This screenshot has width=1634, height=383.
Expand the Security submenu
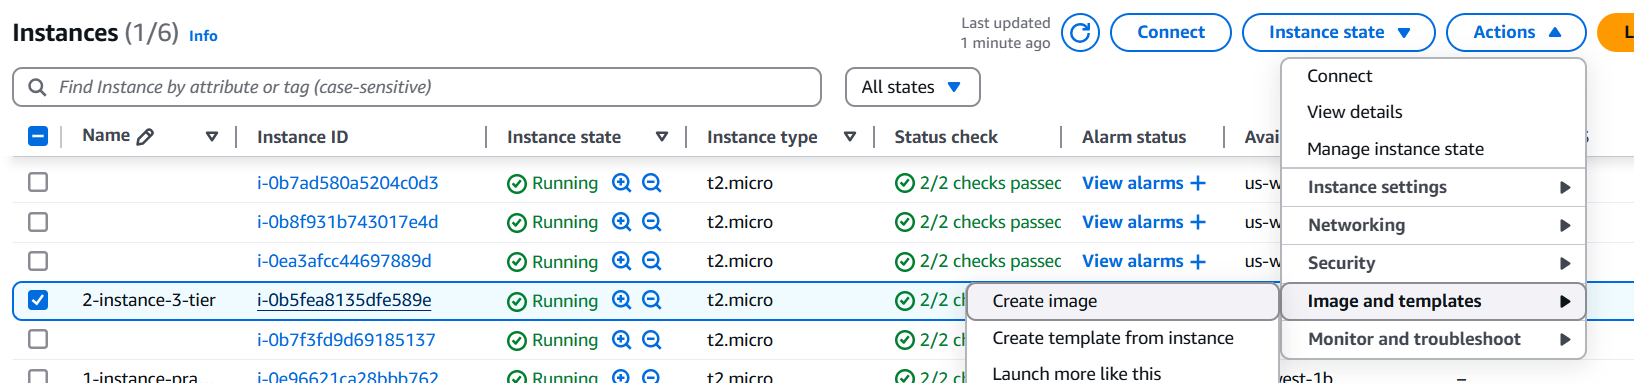tap(1434, 263)
